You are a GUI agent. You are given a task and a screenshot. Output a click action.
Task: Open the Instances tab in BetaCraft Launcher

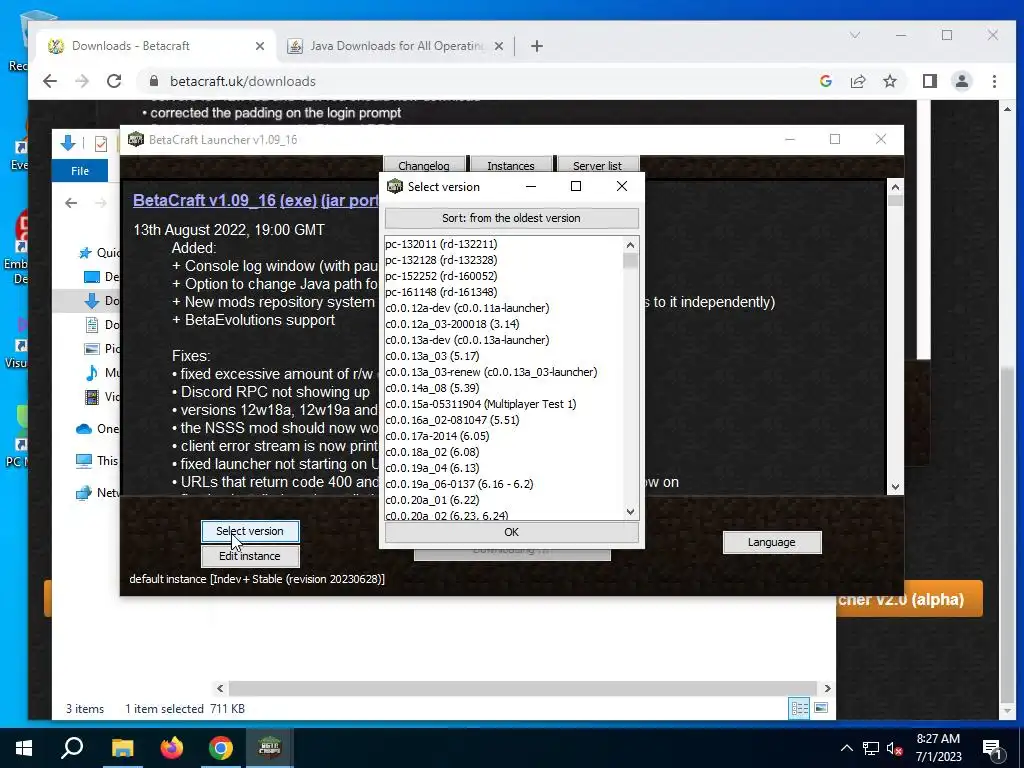[511, 165]
